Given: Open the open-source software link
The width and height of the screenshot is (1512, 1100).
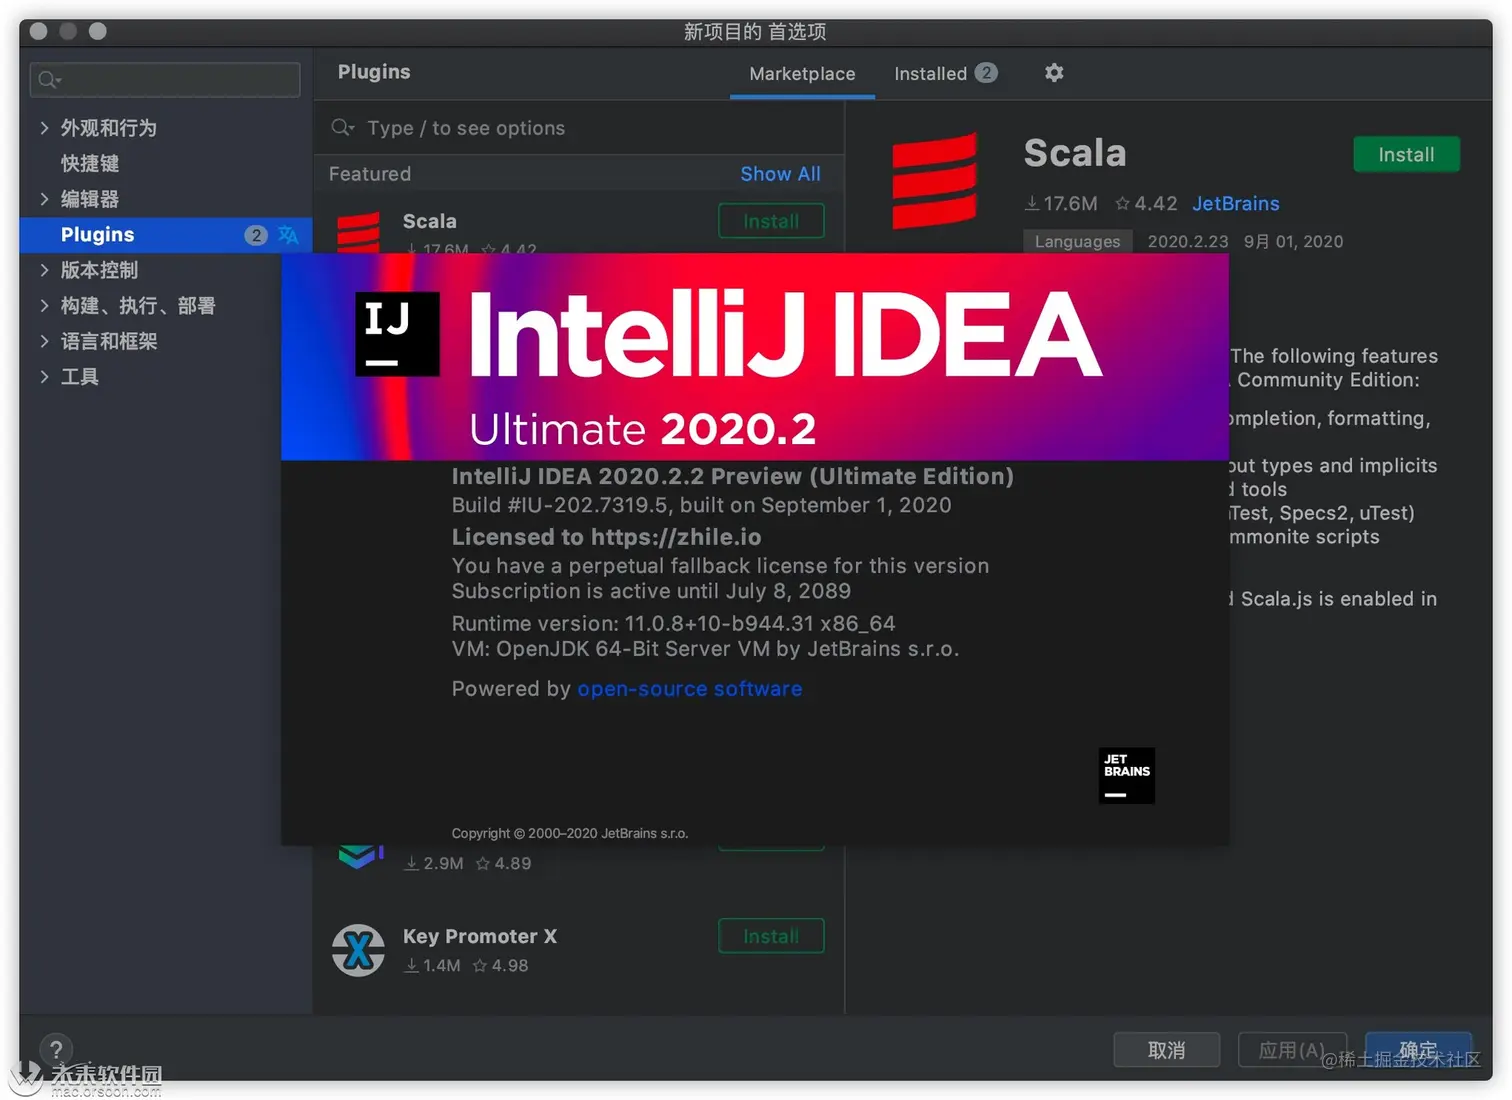Looking at the screenshot, I should click(690, 689).
